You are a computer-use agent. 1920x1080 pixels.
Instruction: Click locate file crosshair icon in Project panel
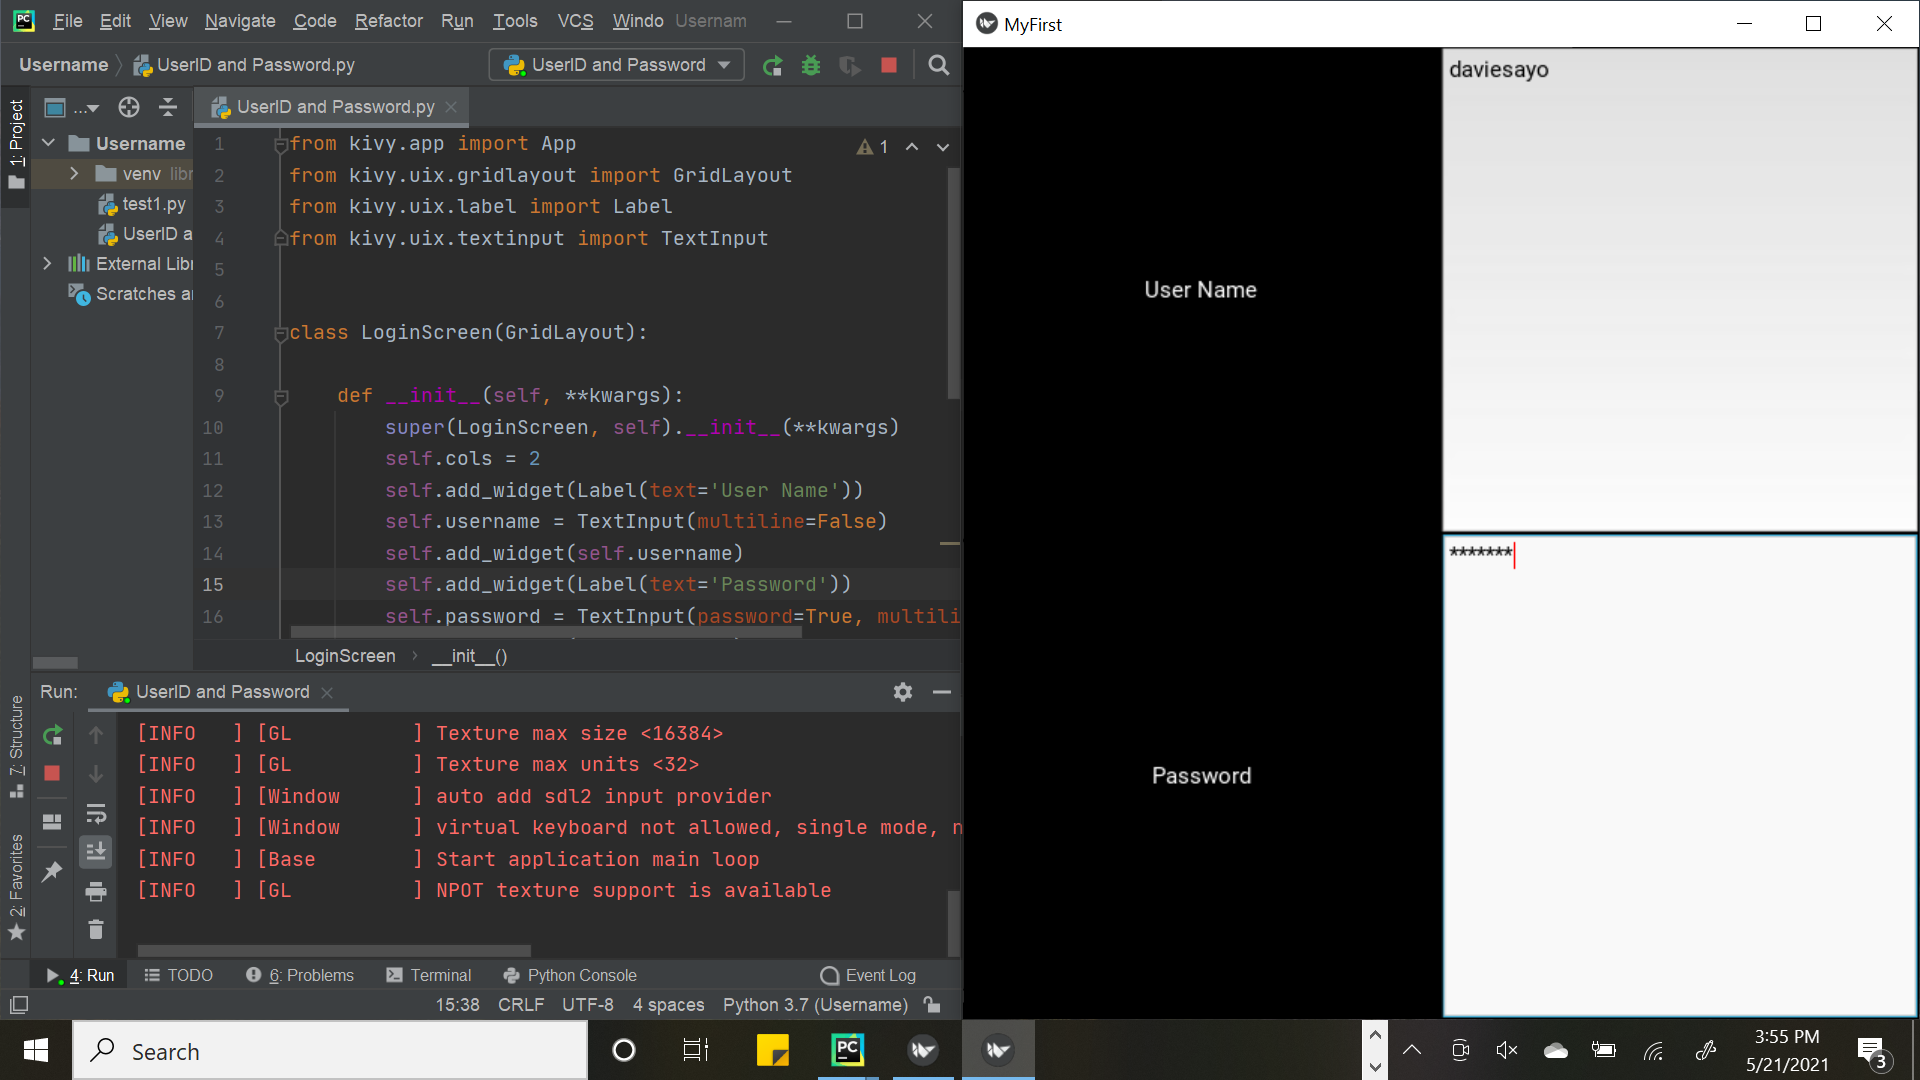(129, 107)
